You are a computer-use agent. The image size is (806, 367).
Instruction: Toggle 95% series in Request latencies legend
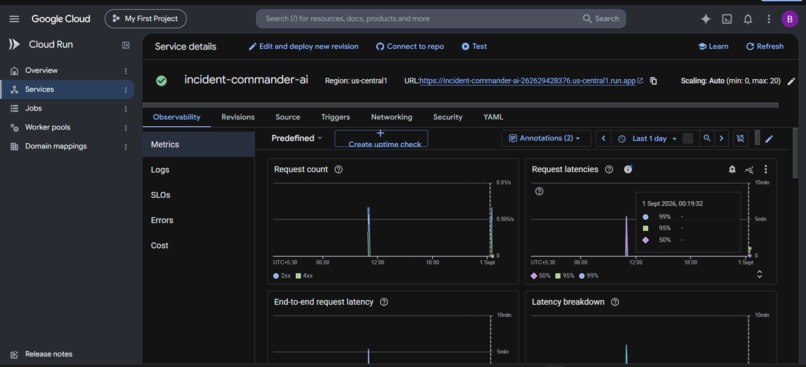(564, 276)
